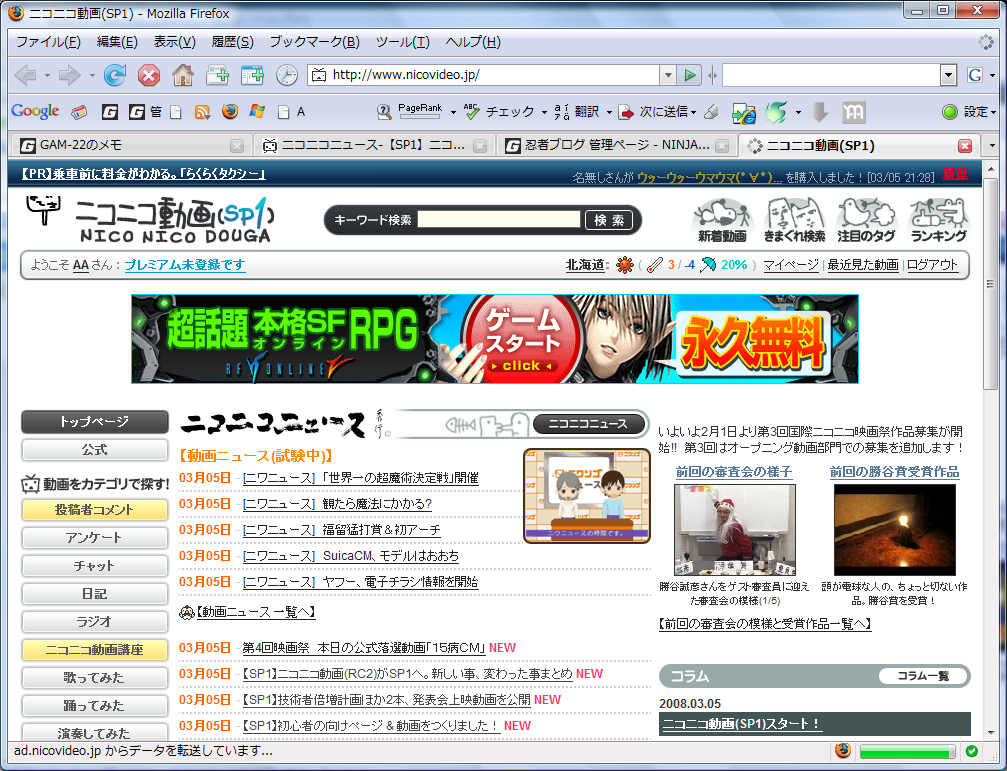1007x771 pixels.
Task: Click the spell check チェック button
Action: pyautogui.click(x=500, y=112)
